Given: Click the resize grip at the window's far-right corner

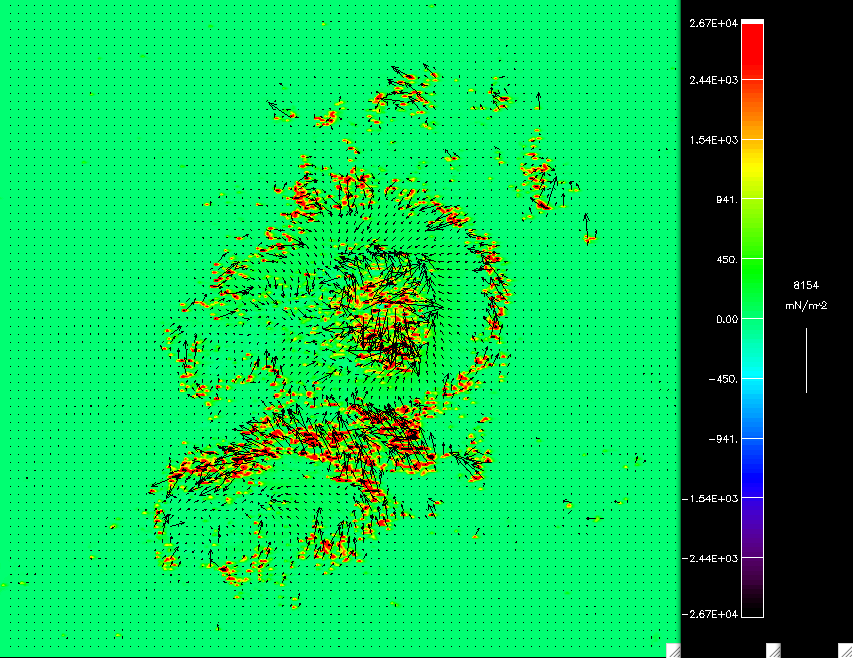Looking at the screenshot, I should point(845,650).
